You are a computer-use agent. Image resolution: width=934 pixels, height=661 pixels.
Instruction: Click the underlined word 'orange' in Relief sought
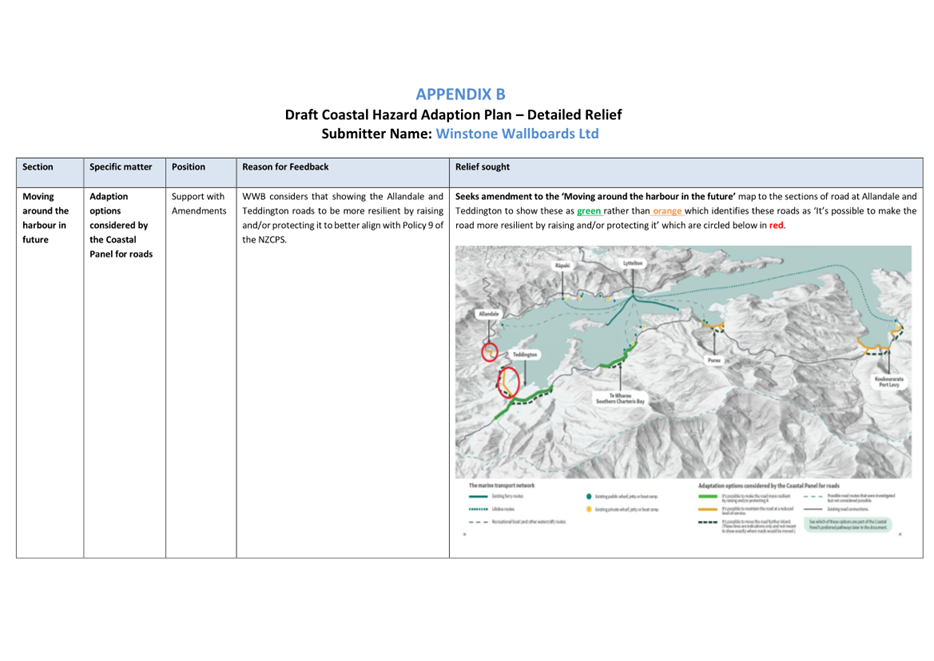click(x=667, y=211)
